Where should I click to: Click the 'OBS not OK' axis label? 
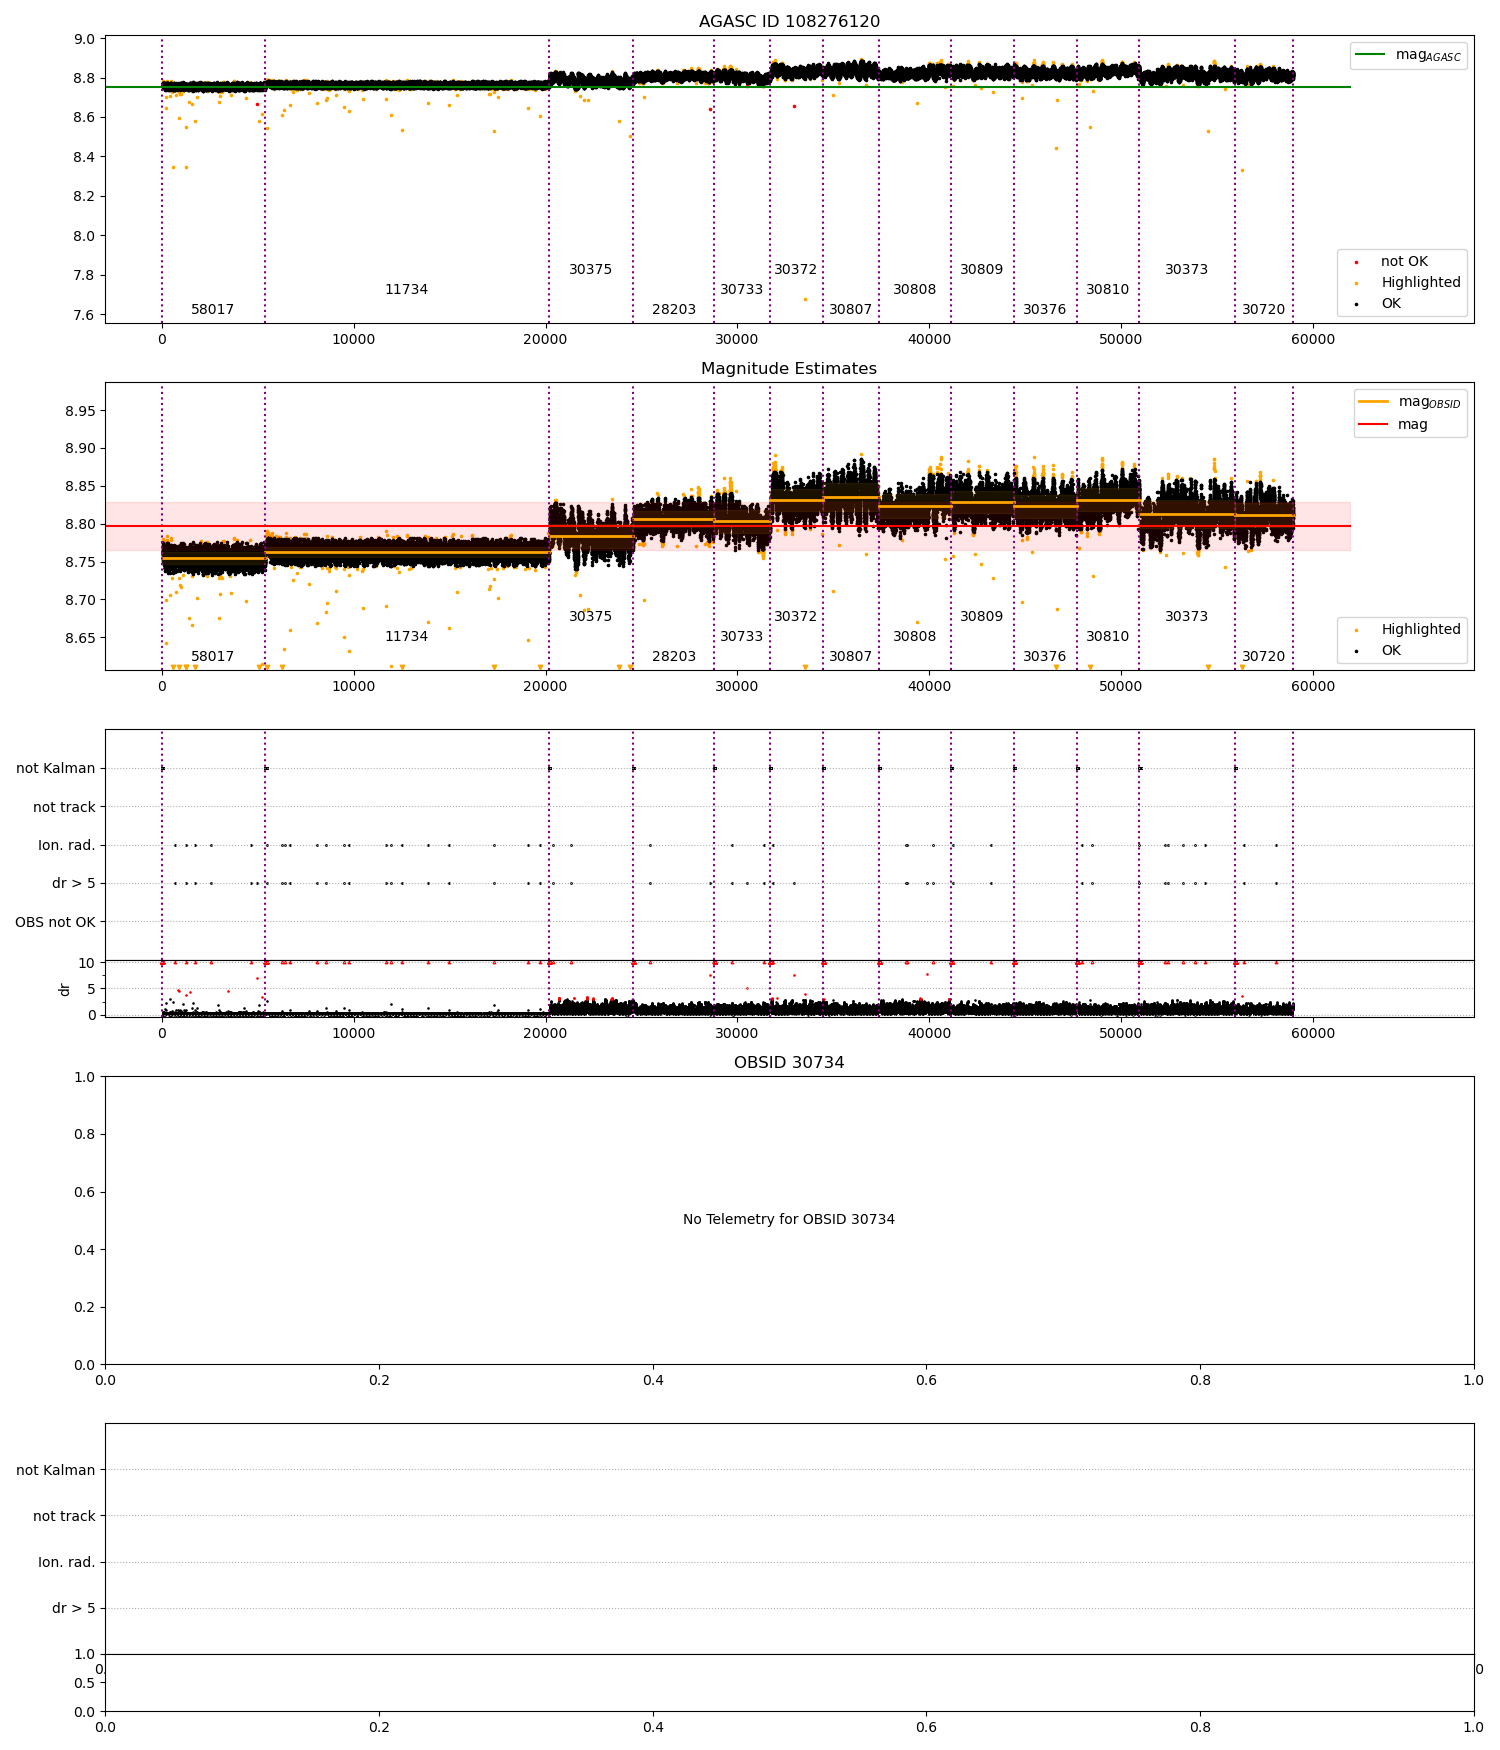coord(55,922)
